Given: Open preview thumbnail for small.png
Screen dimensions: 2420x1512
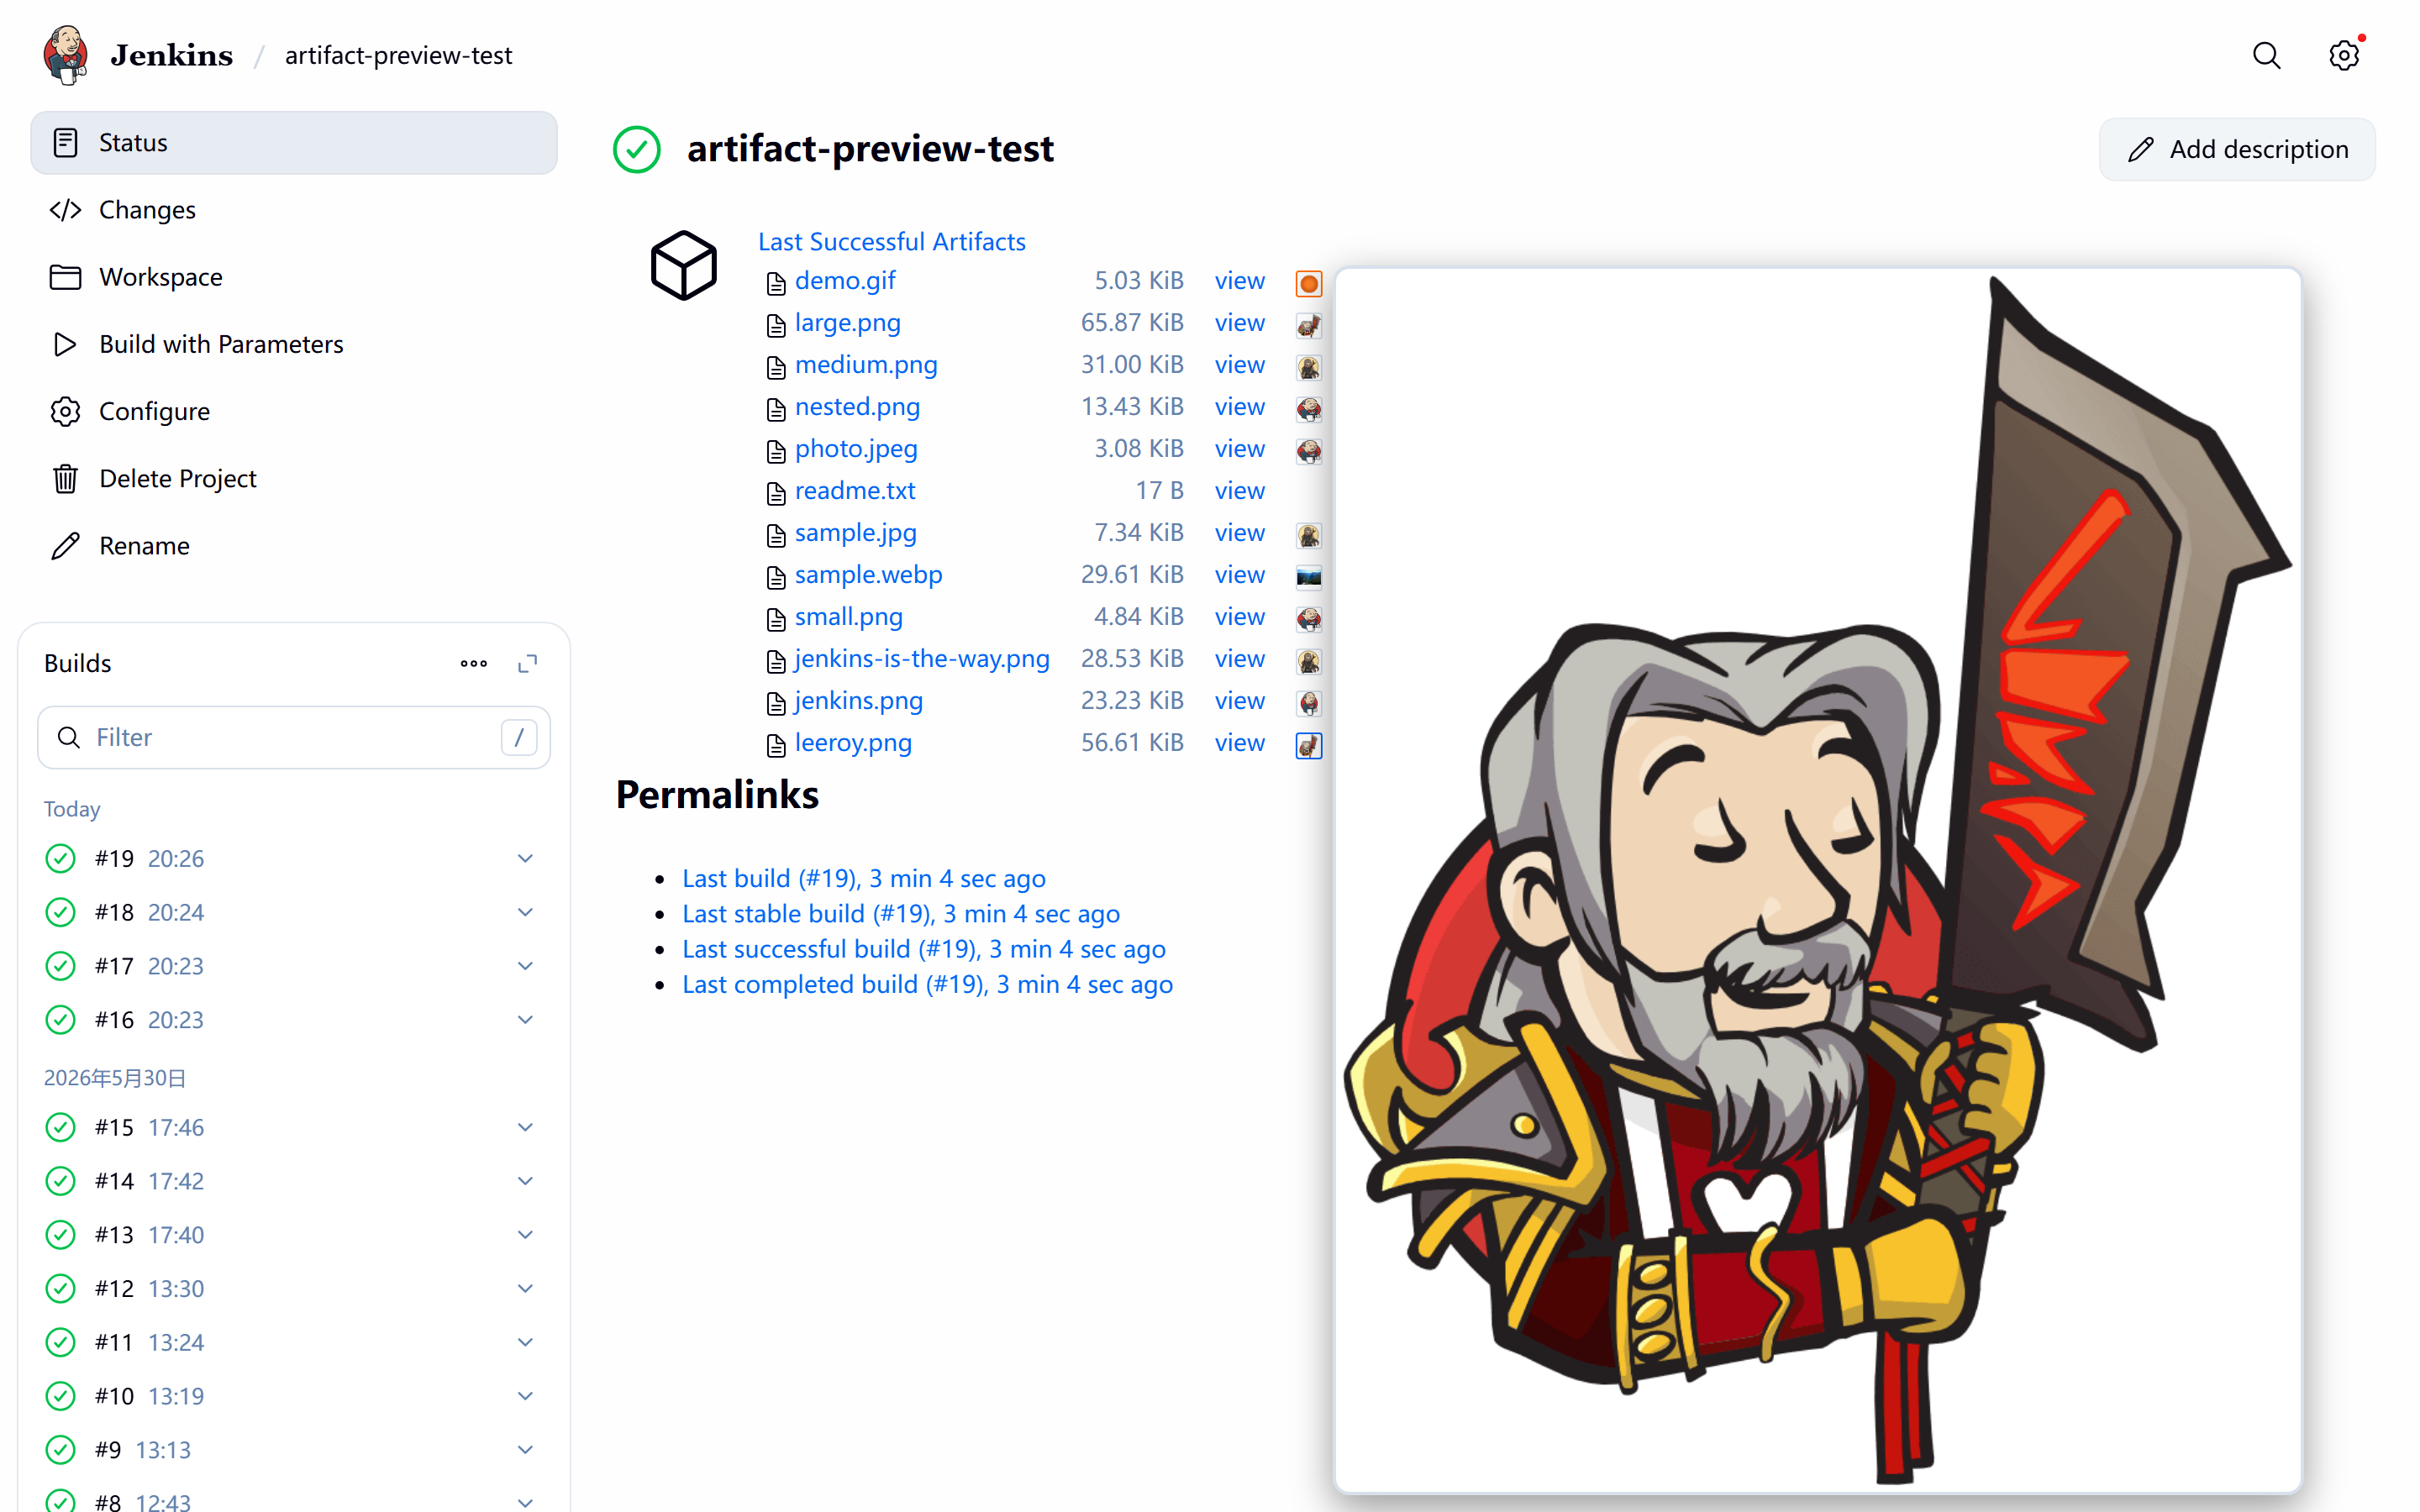Looking at the screenshot, I should pyautogui.click(x=1309, y=619).
